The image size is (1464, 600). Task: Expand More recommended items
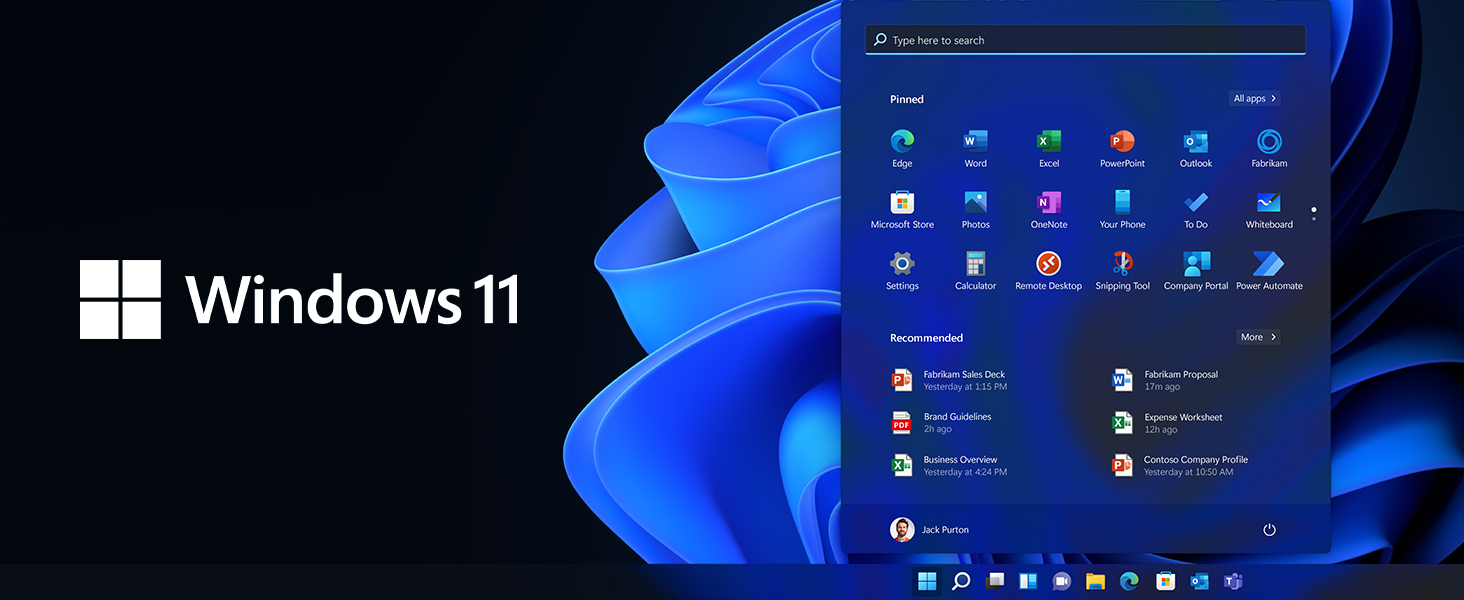1257,337
